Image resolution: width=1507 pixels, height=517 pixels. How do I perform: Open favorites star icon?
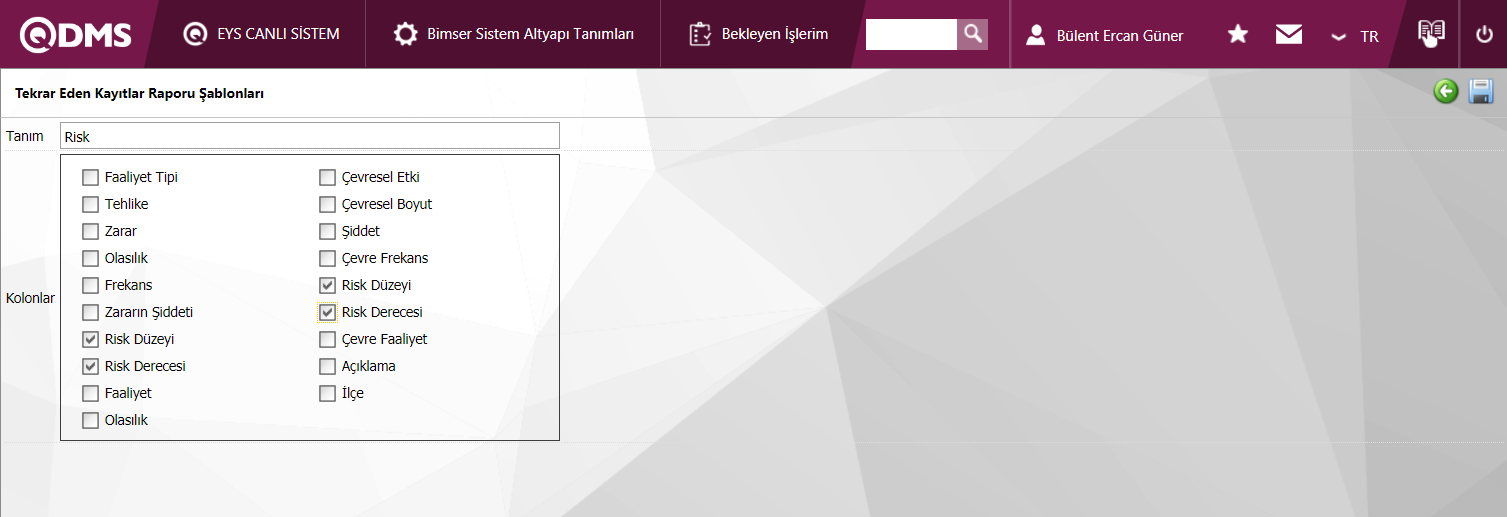click(x=1238, y=35)
